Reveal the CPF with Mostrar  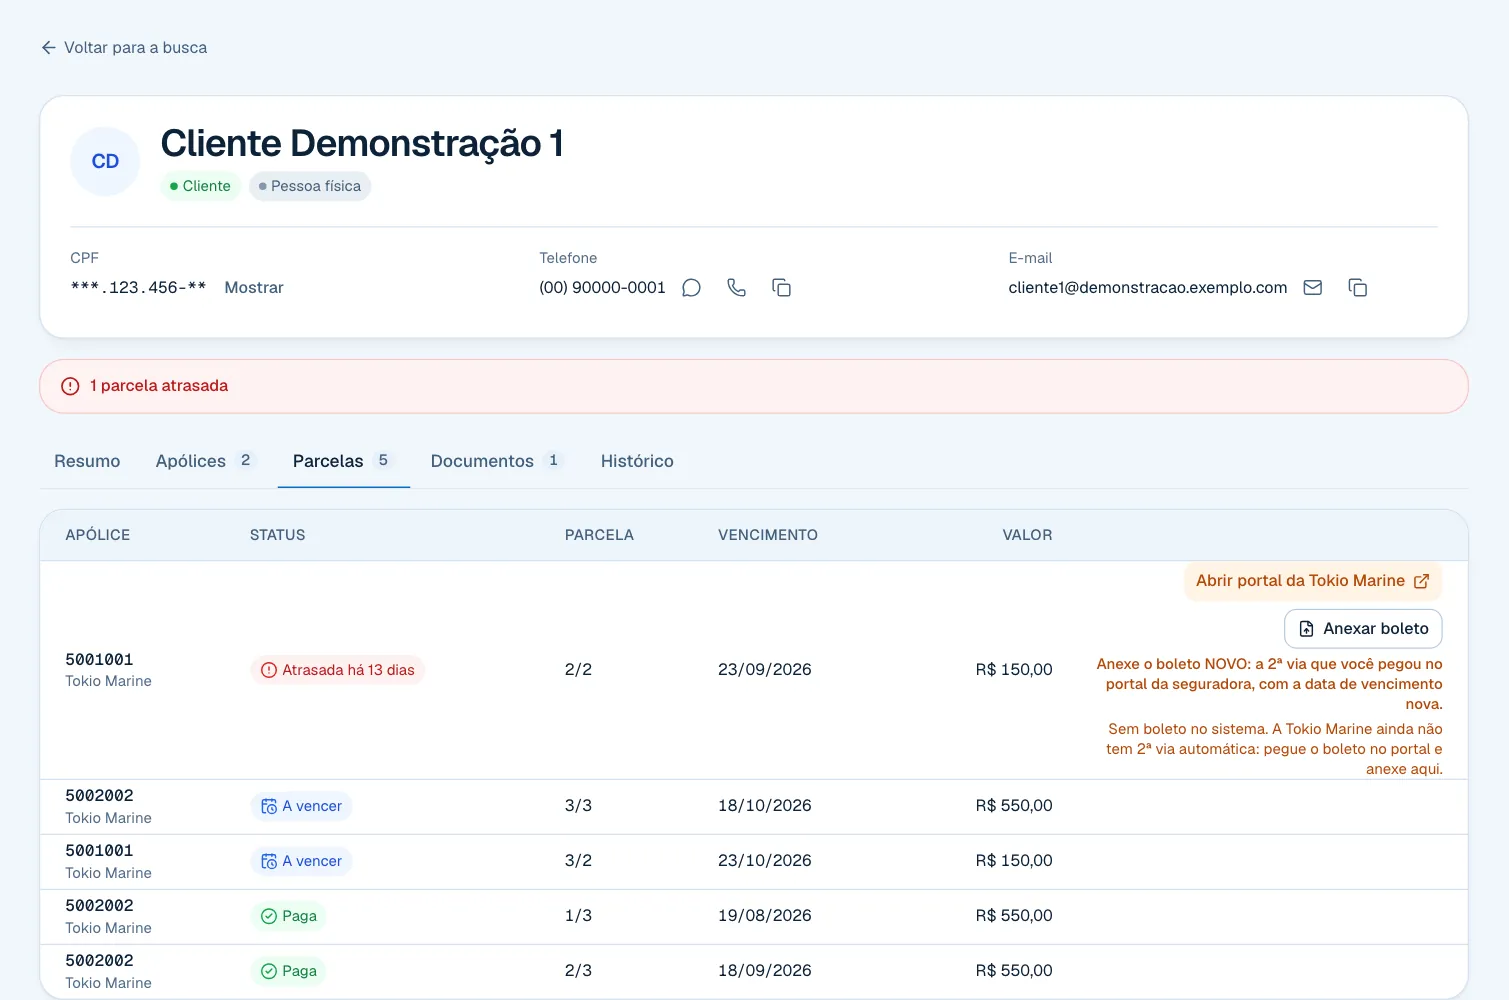pos(254,288)
